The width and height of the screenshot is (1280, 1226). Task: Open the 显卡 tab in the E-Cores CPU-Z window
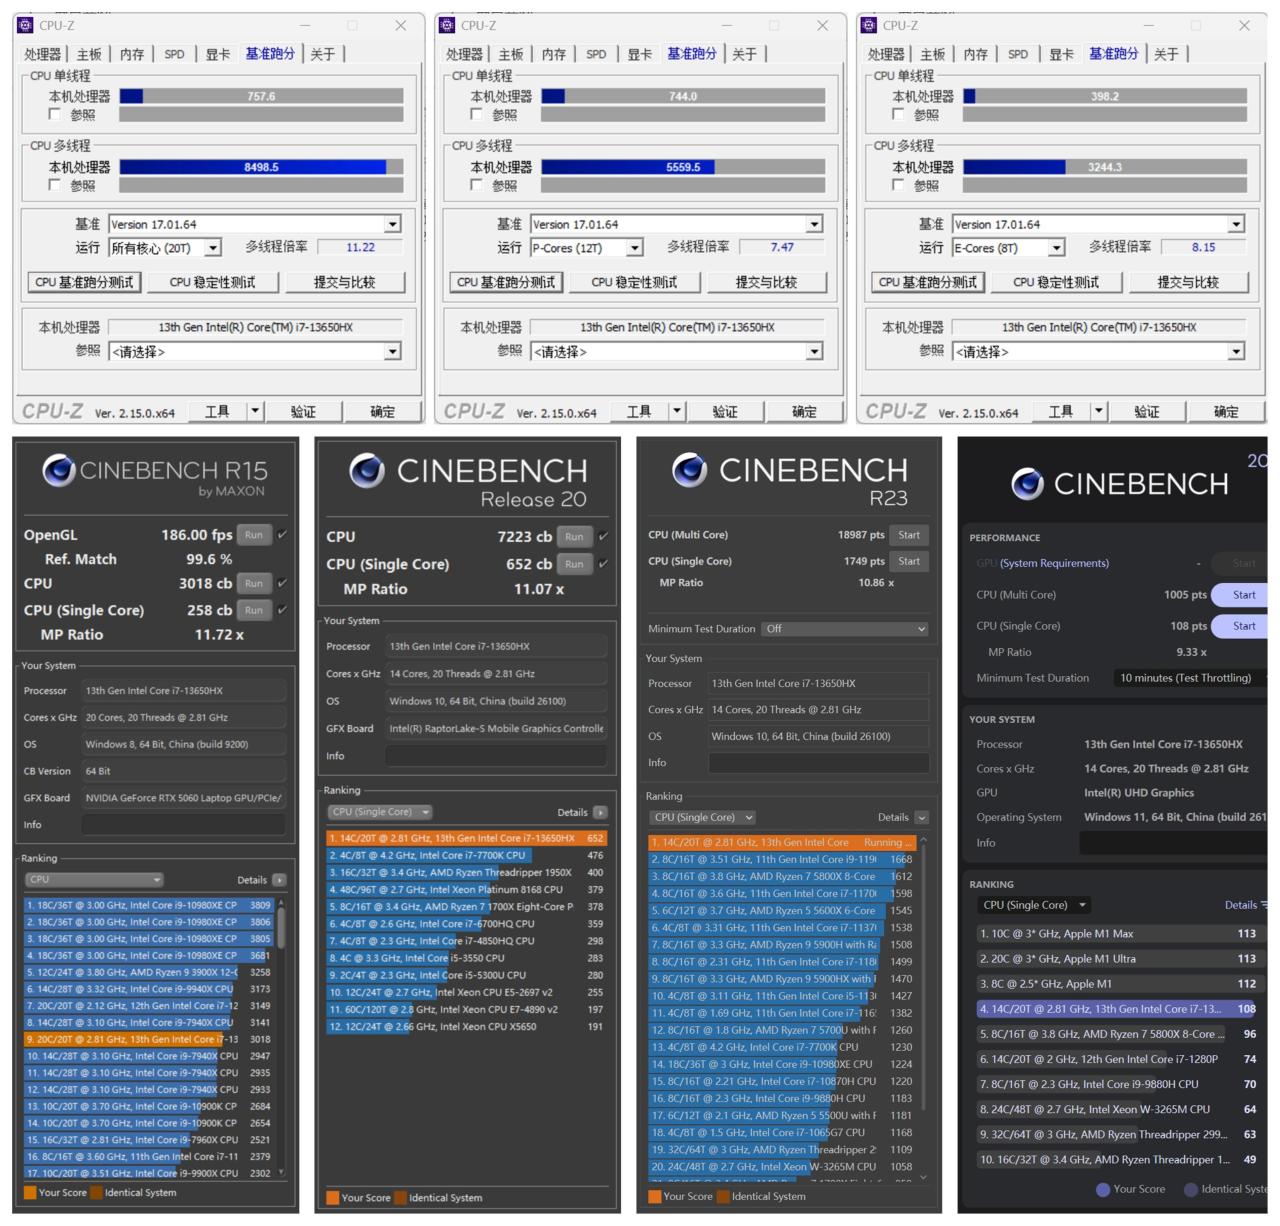[x=1061, y=54]
